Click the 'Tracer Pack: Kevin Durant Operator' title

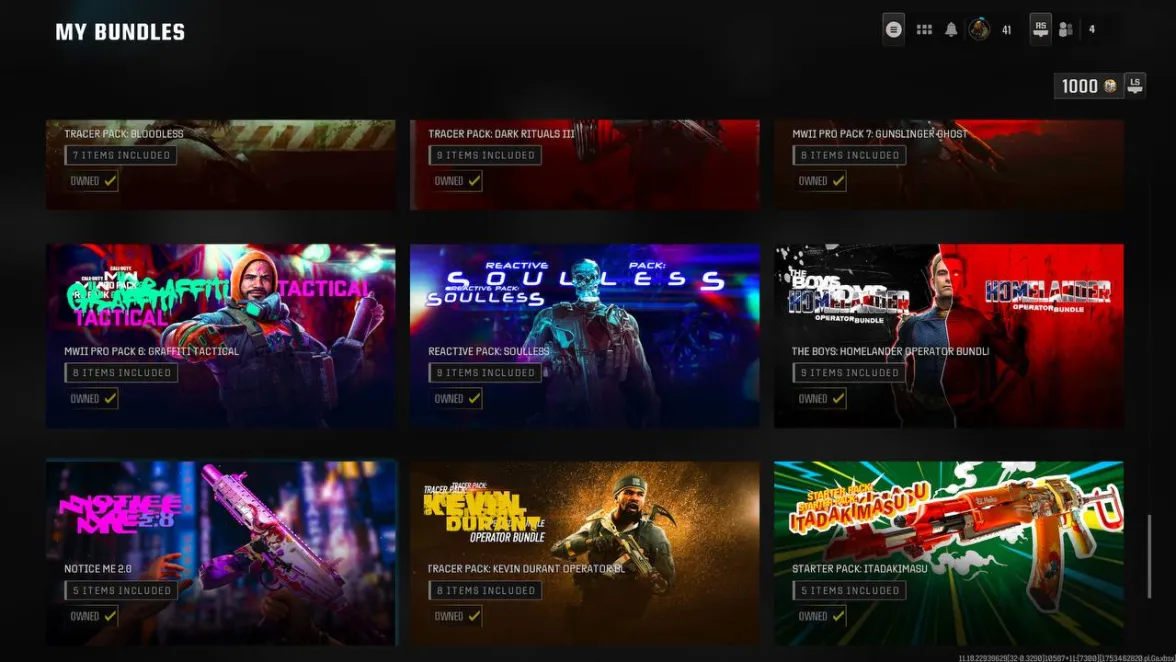click(526, 568)
